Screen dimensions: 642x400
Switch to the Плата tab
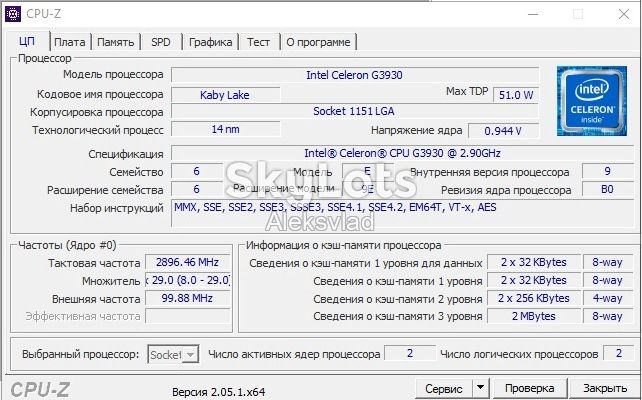point(70,42)
